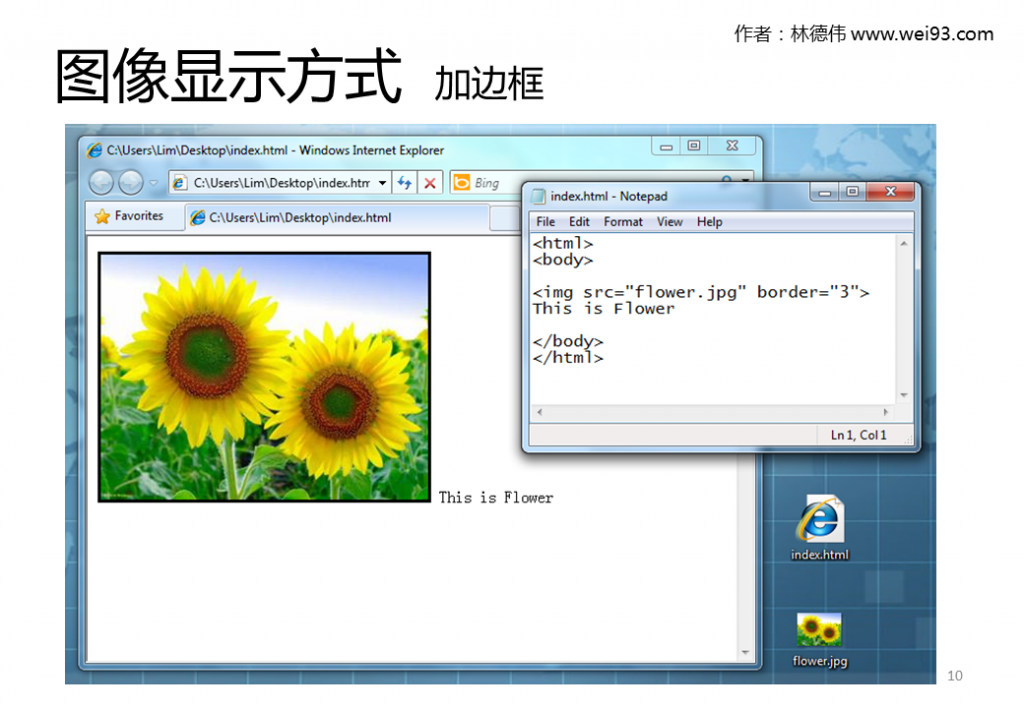Click the right arrow of Notepad's horizontal scrollbar
1024x708 pixels.
[886, 412]
